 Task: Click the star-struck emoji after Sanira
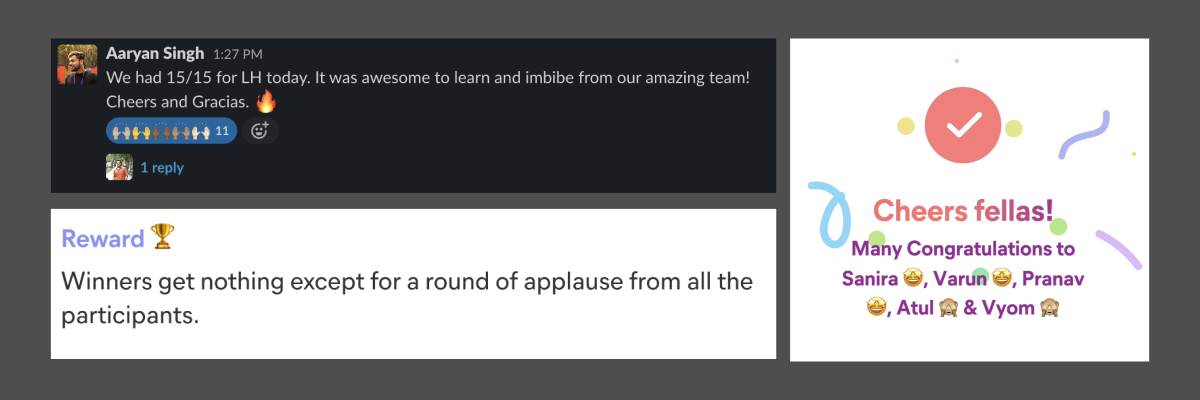click(911, 278)
